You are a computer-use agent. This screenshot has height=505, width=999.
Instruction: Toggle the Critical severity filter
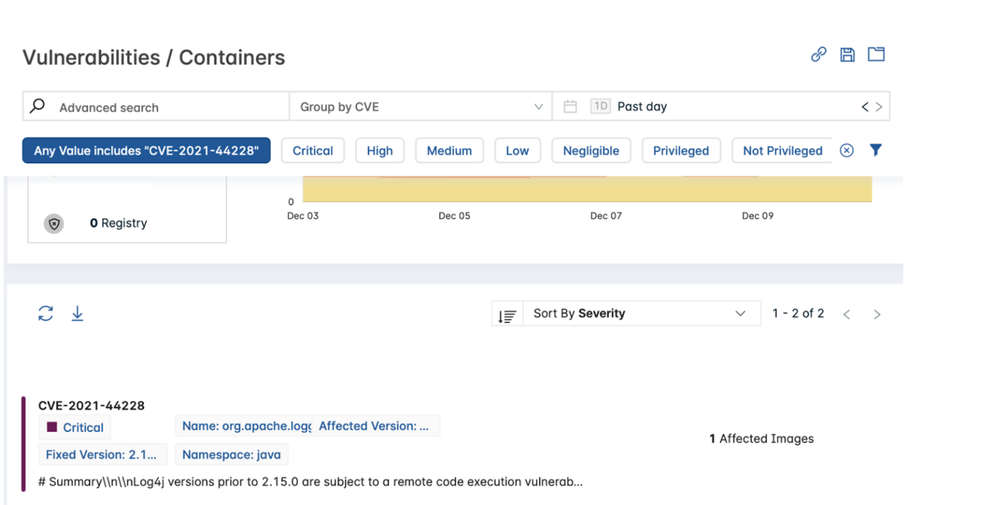click(313, 151)
